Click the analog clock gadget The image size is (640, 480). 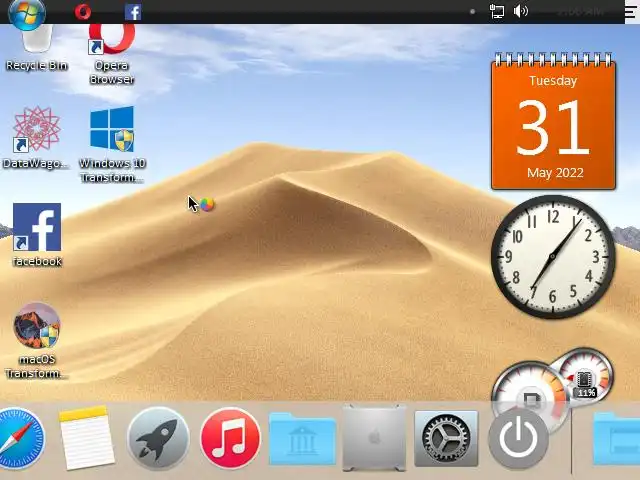(553, 256)
